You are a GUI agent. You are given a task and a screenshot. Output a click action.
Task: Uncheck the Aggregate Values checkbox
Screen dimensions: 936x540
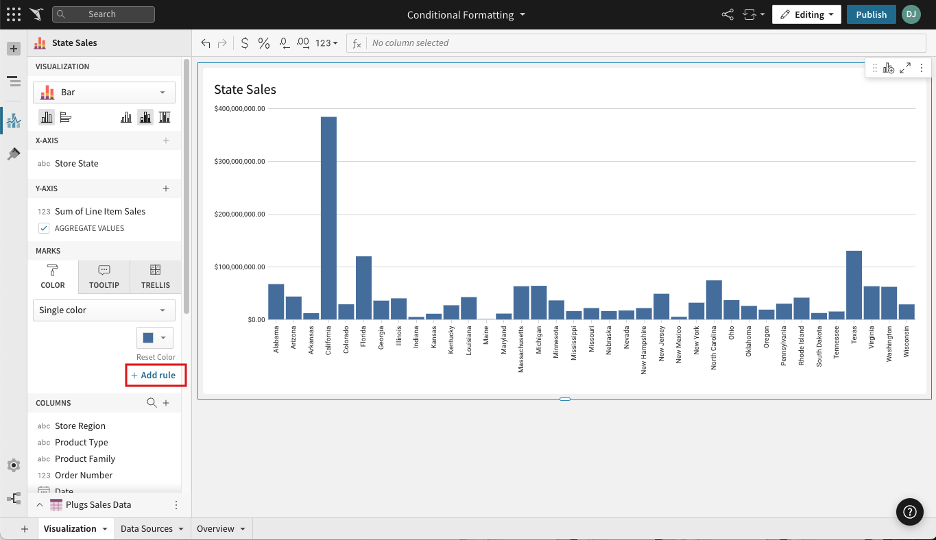[x=44, y=228]
